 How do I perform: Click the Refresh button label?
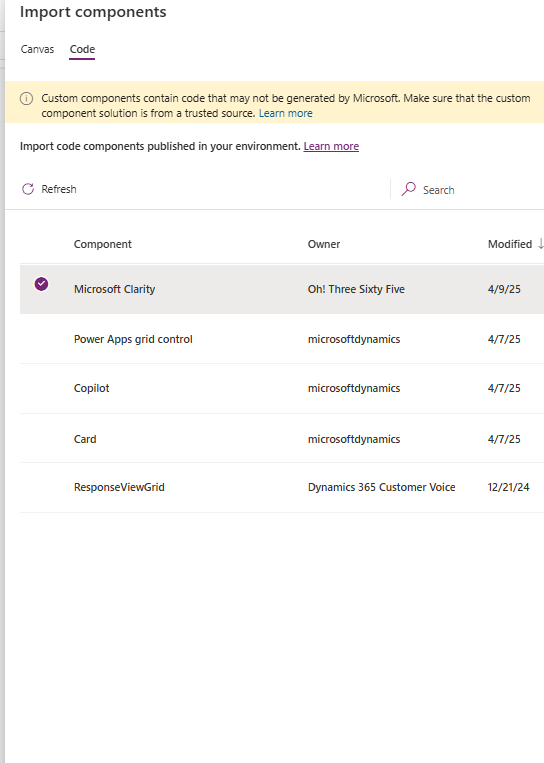[x=59, y=189]
